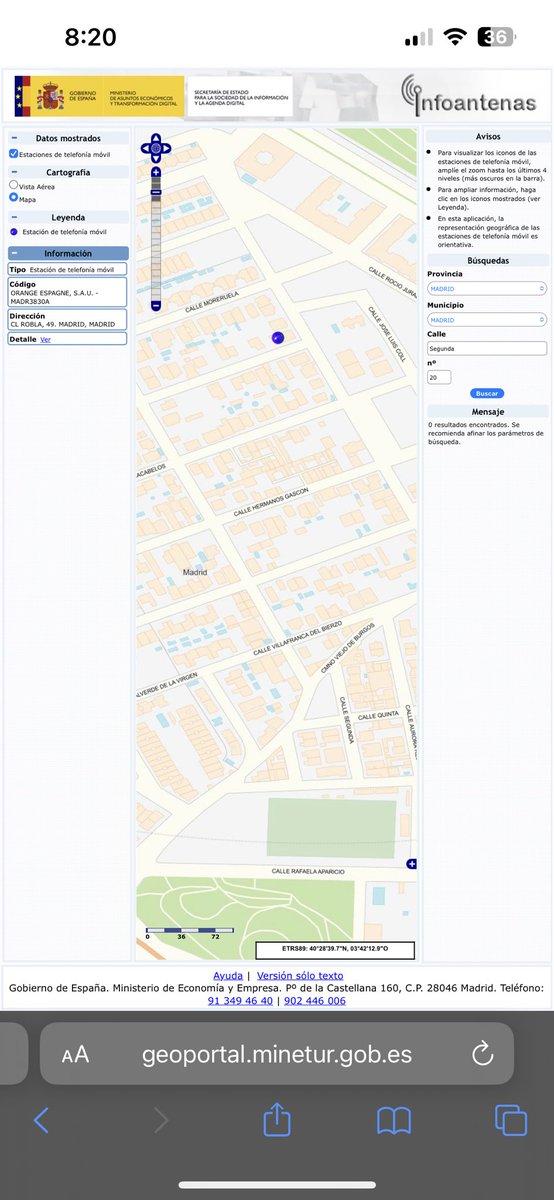Pan the map left with arrow control
Screen dimensions: 554x1200
pyautogui.click(x=144, y=149)
